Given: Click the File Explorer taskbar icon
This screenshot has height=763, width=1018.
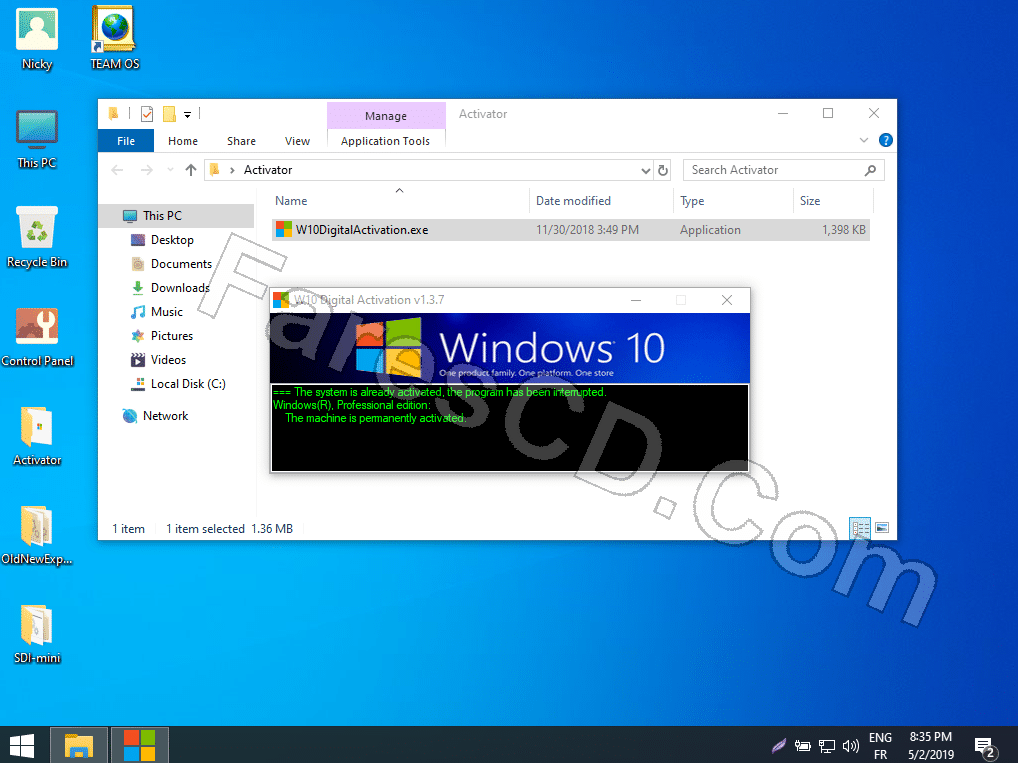Looking at the screenshot, I should (x=79, y=745).
